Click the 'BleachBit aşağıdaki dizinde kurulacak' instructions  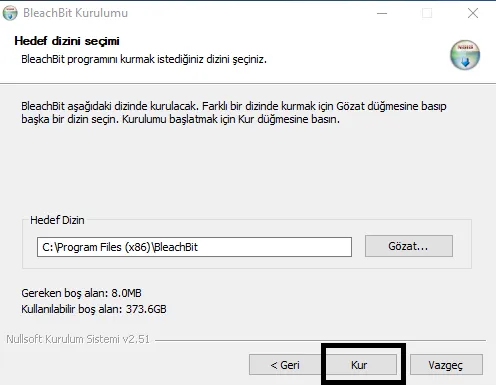(x=234, y=112)
